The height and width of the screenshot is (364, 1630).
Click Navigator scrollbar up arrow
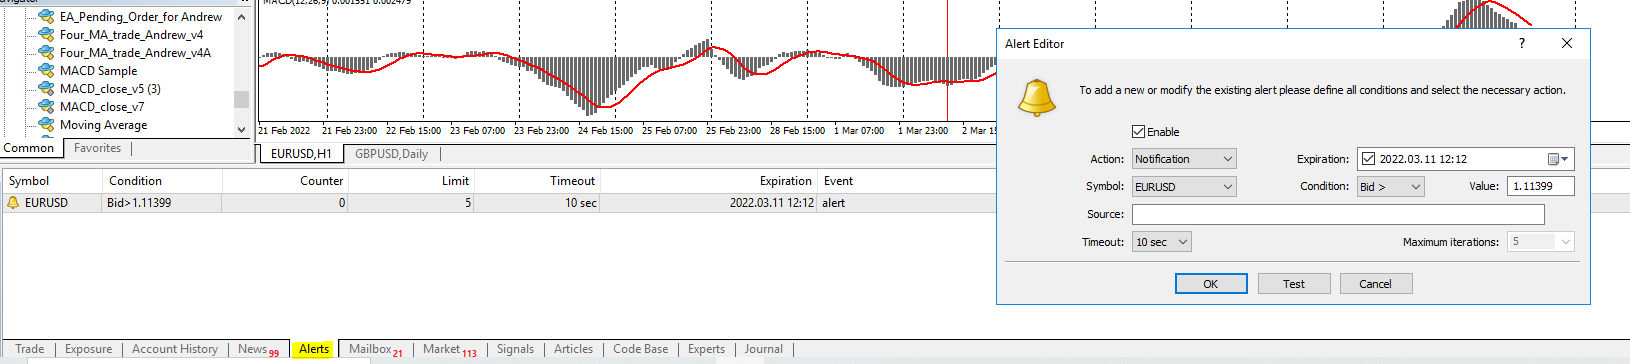(x=241, y=17)
